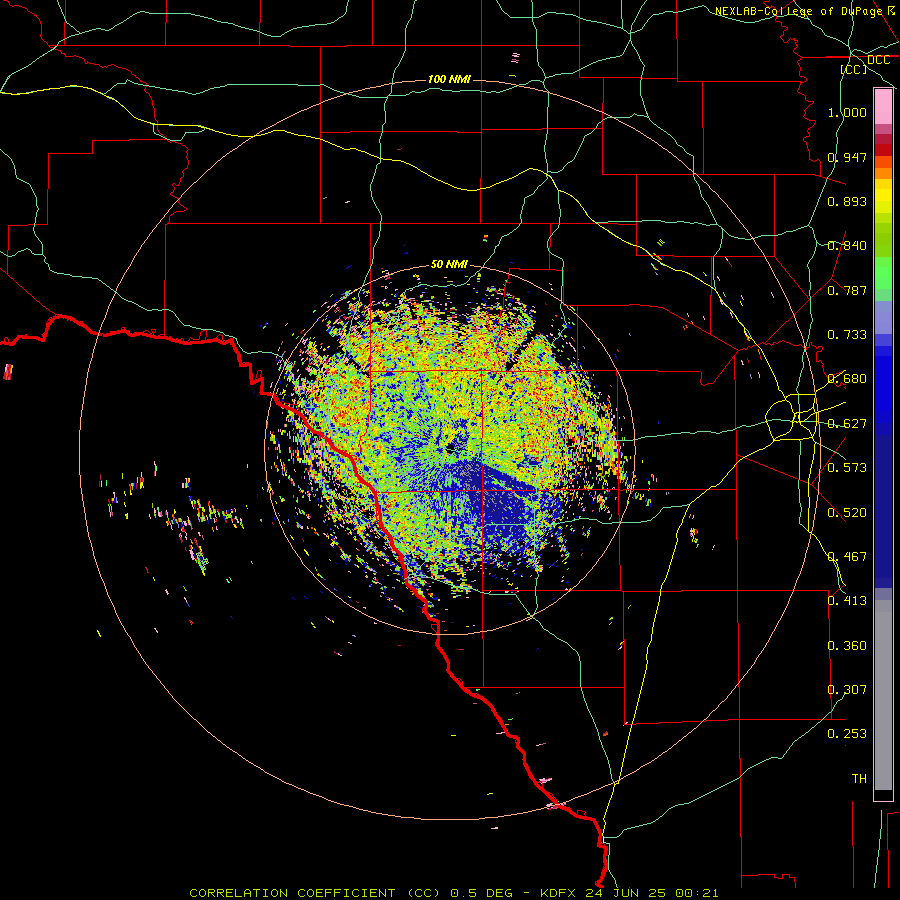Click the 0.253 color scale value
This screenshot has width=900, height=900.
coord(847,734)
